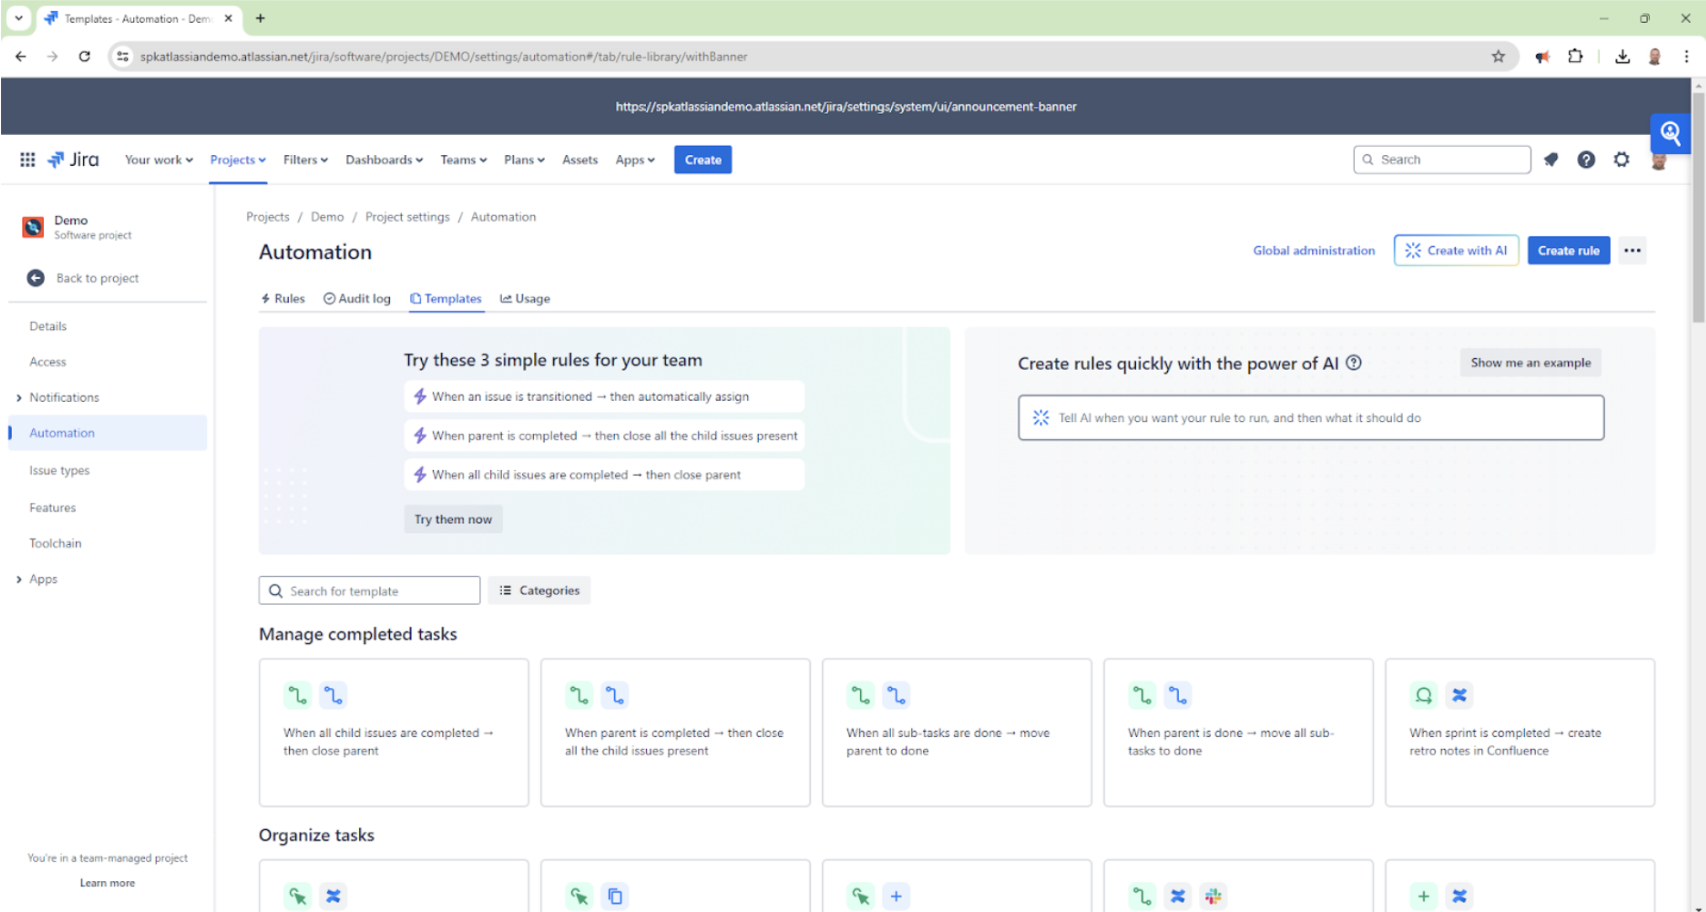Image resolution: width=1706 pixels, height=912 pixels.
Task: Reload the page in the browser
Action: [x=85, y=57]
